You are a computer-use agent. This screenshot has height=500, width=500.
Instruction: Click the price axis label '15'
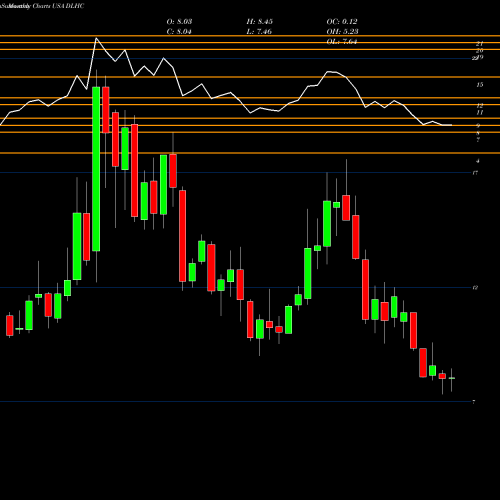click(480, 85)
